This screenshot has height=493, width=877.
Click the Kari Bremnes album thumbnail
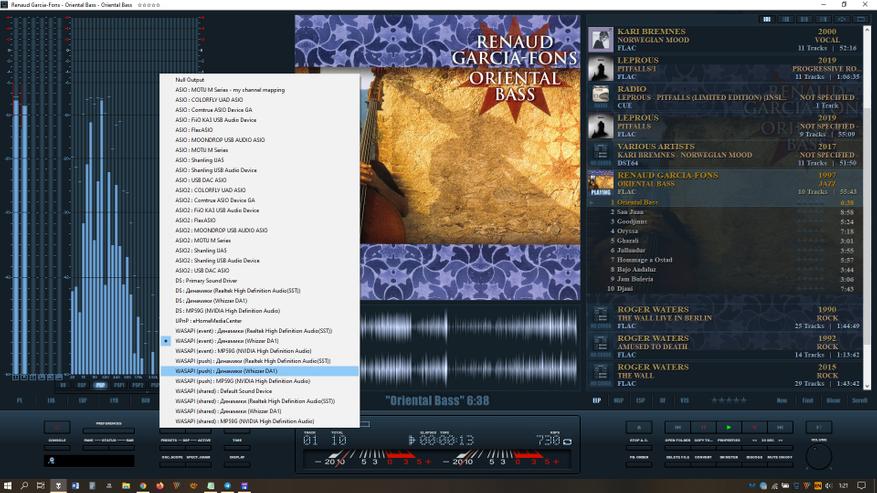(601, 40)
